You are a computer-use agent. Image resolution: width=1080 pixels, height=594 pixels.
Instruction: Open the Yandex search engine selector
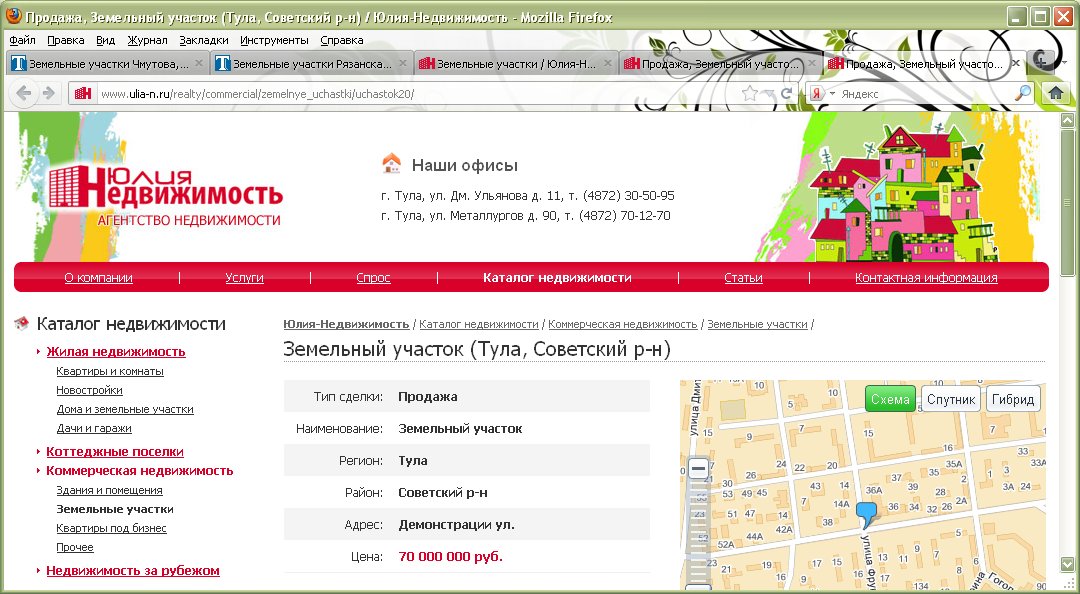tap(822, 94)
